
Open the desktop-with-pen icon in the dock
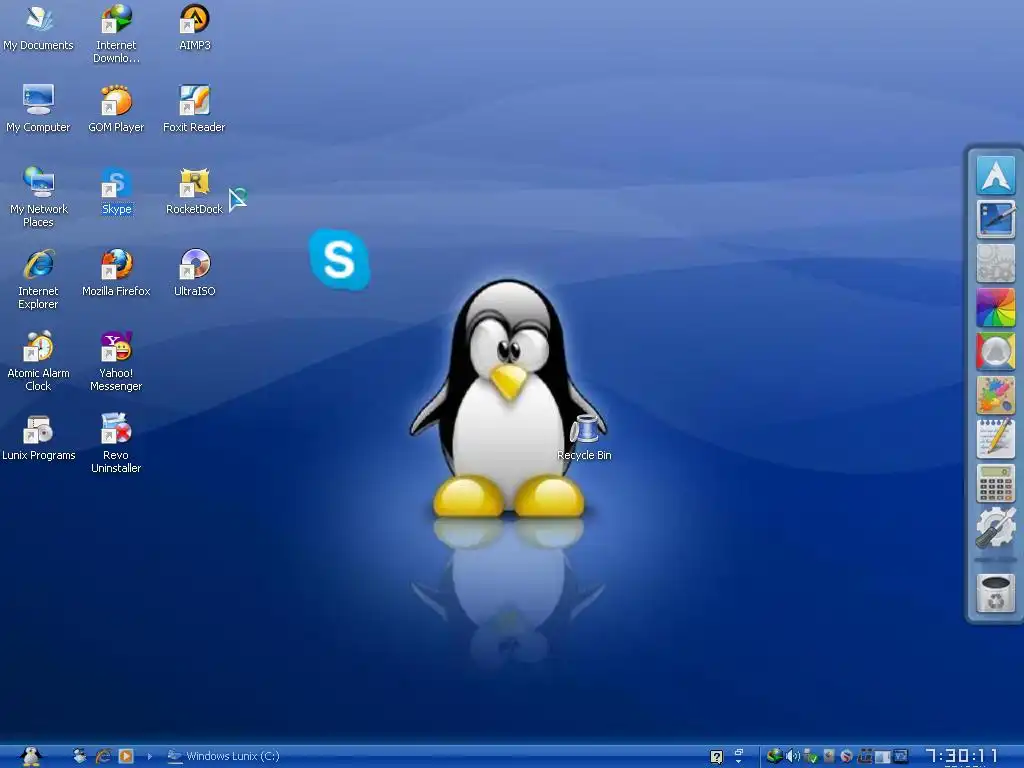coord(995,219)
